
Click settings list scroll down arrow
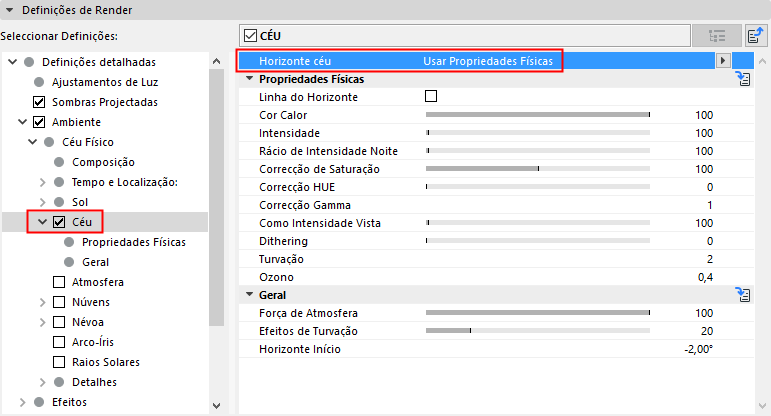click(x=762, y=406)
